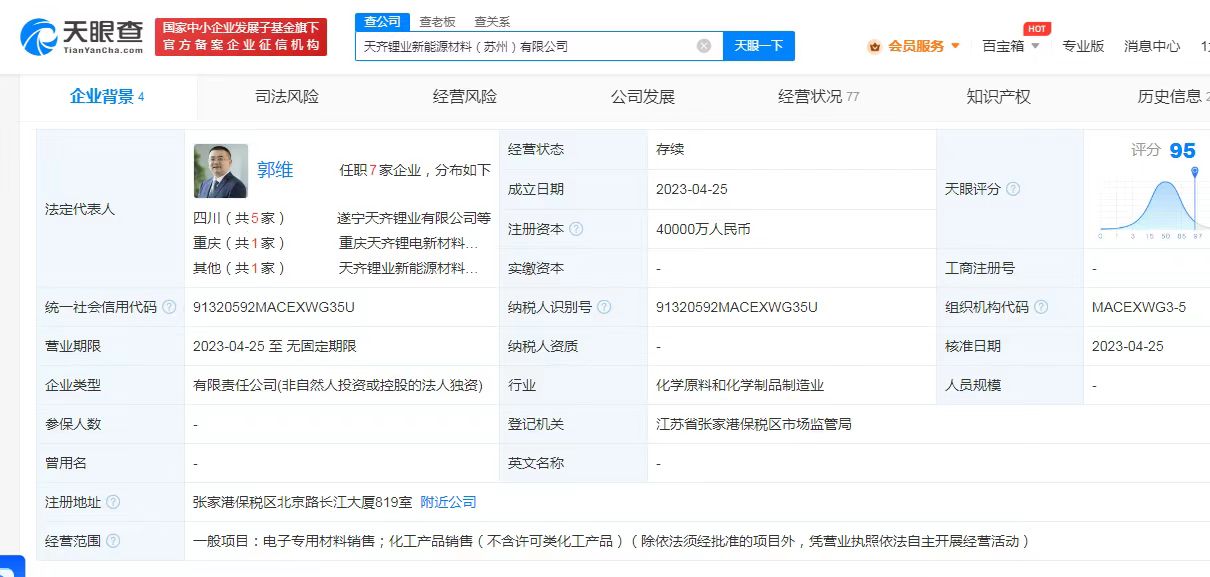Screen dimensions: 1210x577
Task: Click the 天眼评分 score distribution chart
Action: (1152, 204)
